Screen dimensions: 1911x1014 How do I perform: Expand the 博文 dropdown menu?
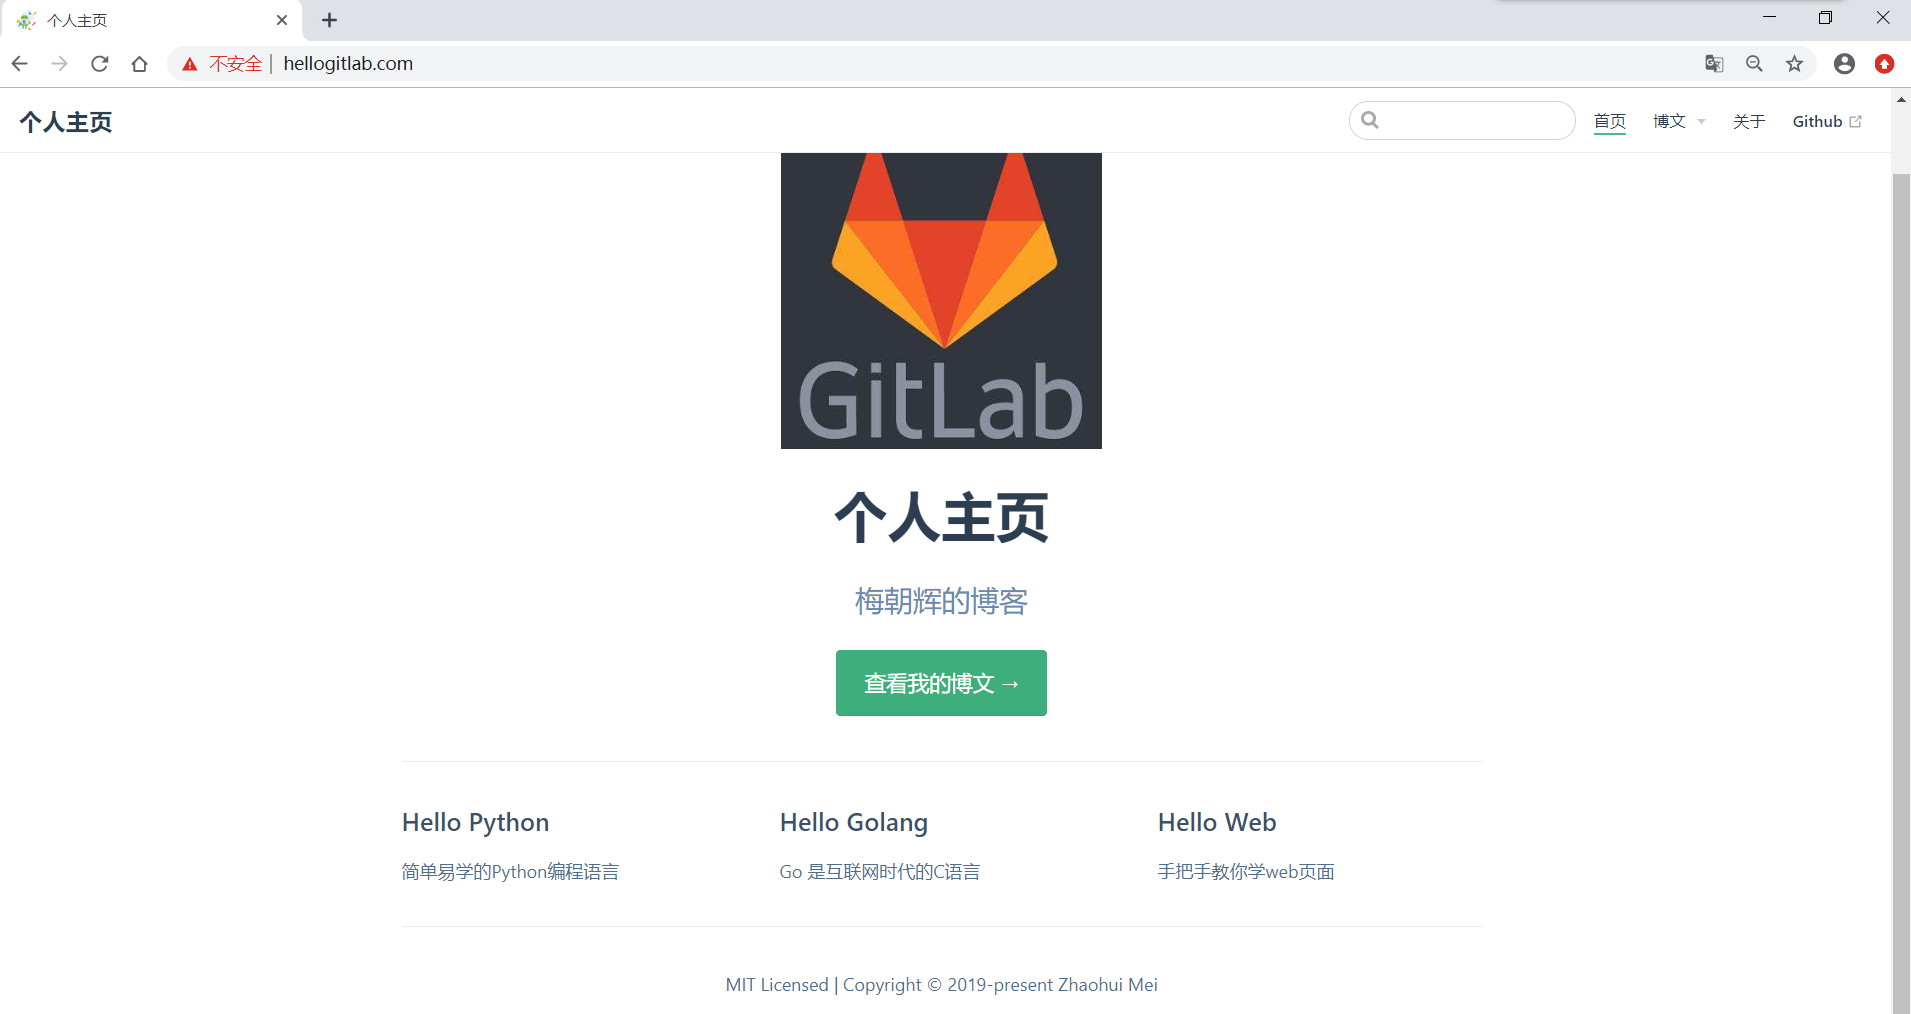(x=1679, y=121)
